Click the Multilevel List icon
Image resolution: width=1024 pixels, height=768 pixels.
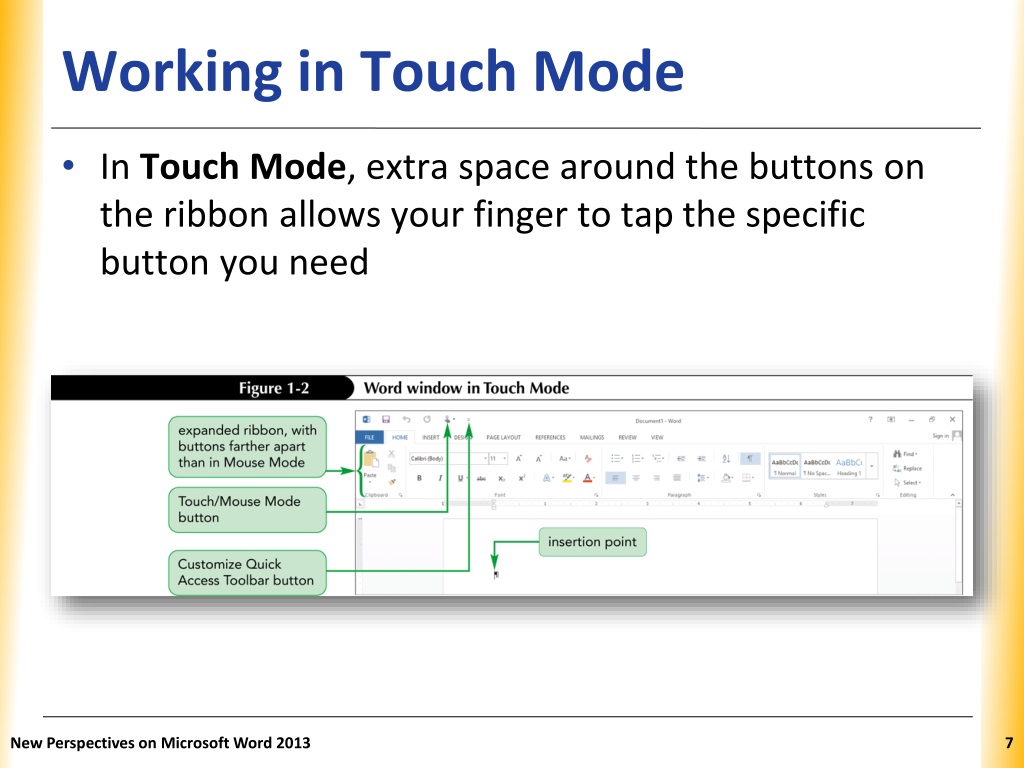click(658, 458)
